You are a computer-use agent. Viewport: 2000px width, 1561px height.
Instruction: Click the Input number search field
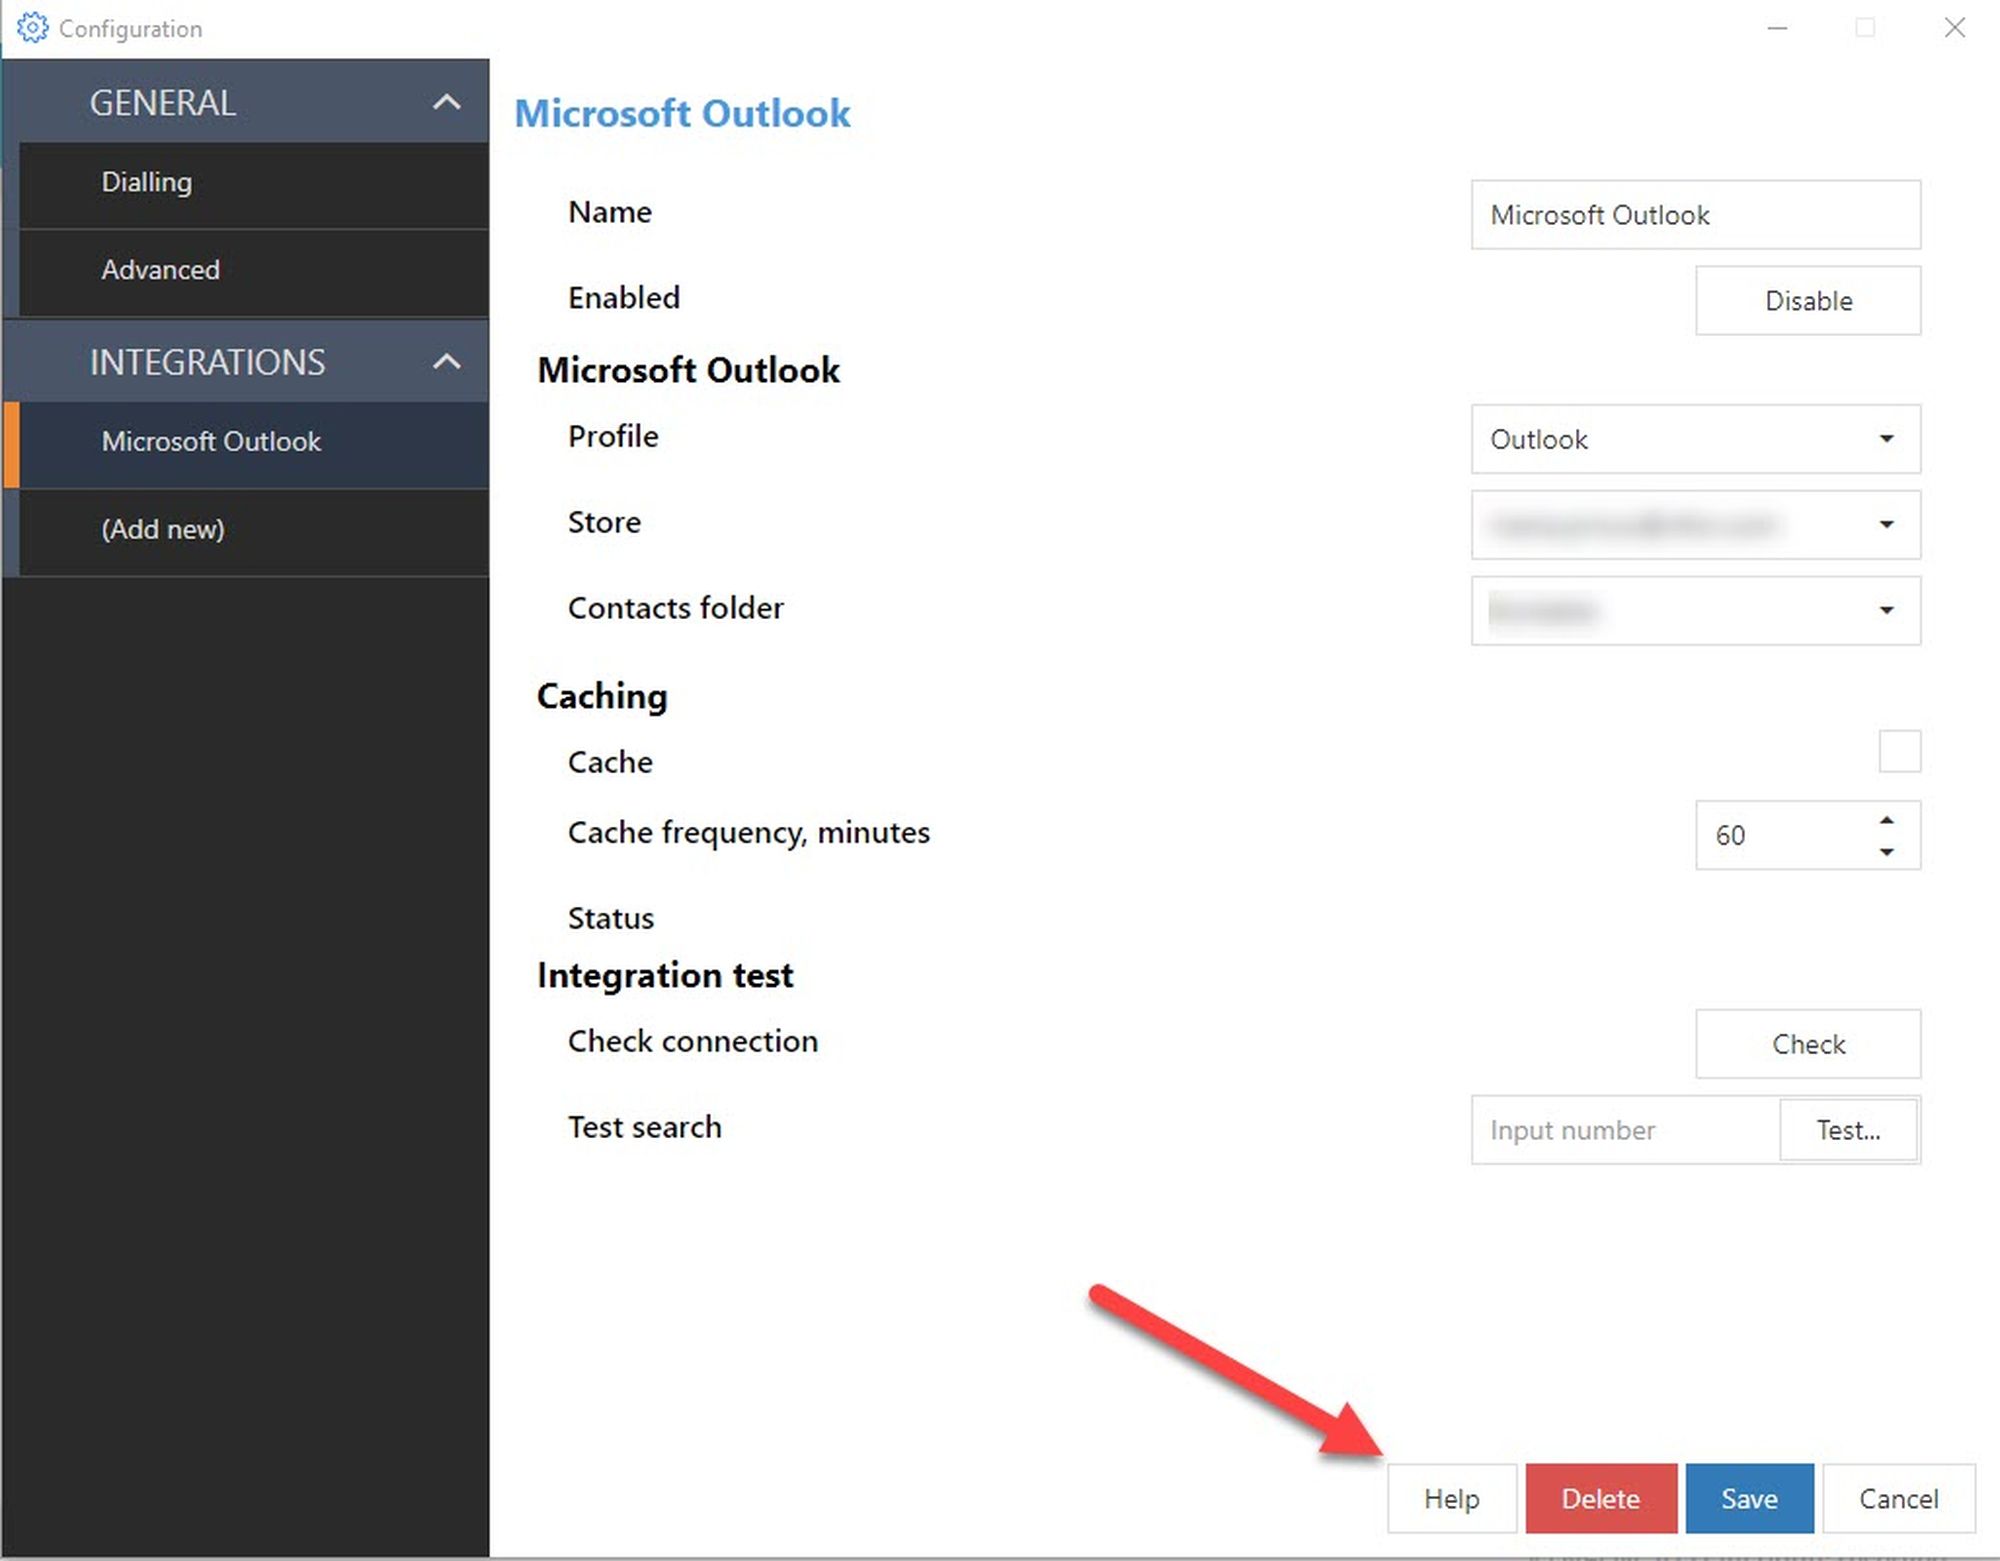coord(1624,1130)
